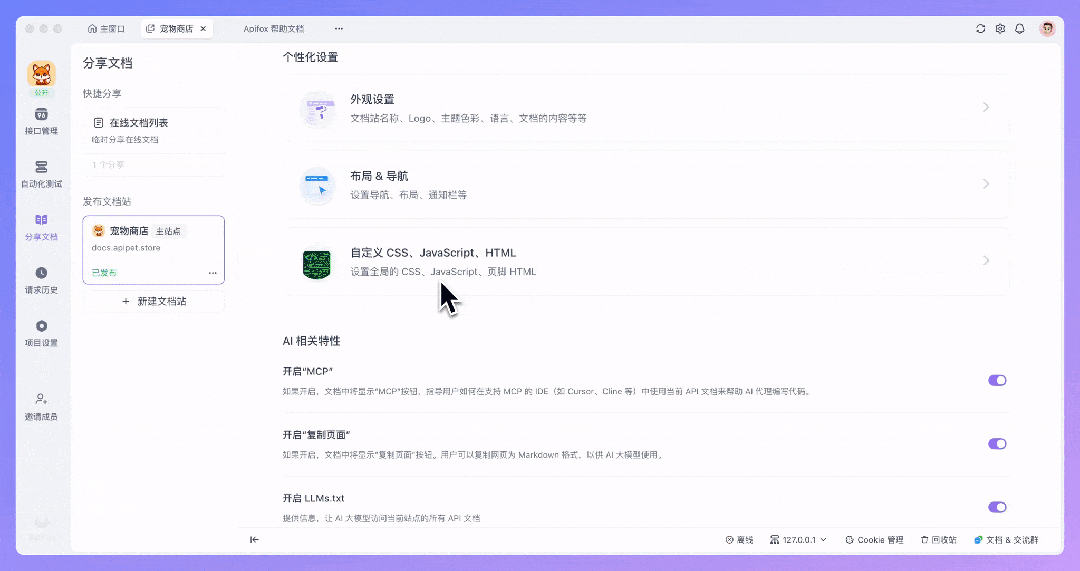1080x571 pixels.
Task: Click docs.apipet.store domain text
Action: click(x=126, y=247)
